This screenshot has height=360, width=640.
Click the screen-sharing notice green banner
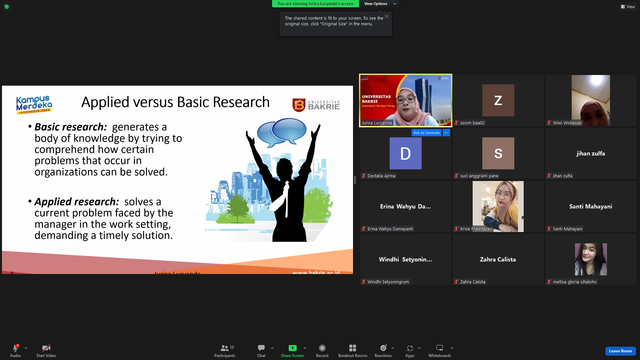pyautogui.click(x=316, y=4)
